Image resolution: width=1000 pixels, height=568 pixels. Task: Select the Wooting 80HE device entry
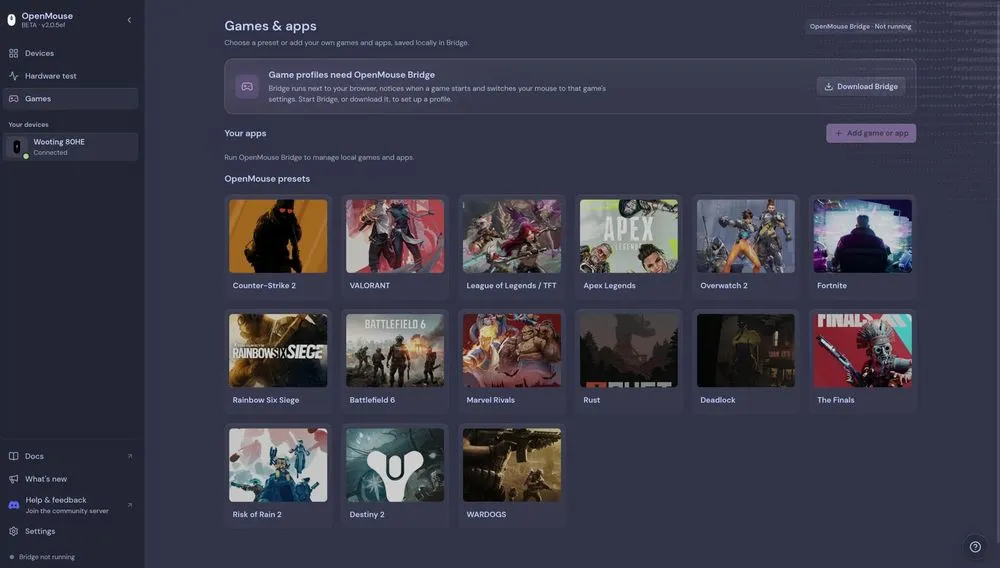[x=71, y=147]
